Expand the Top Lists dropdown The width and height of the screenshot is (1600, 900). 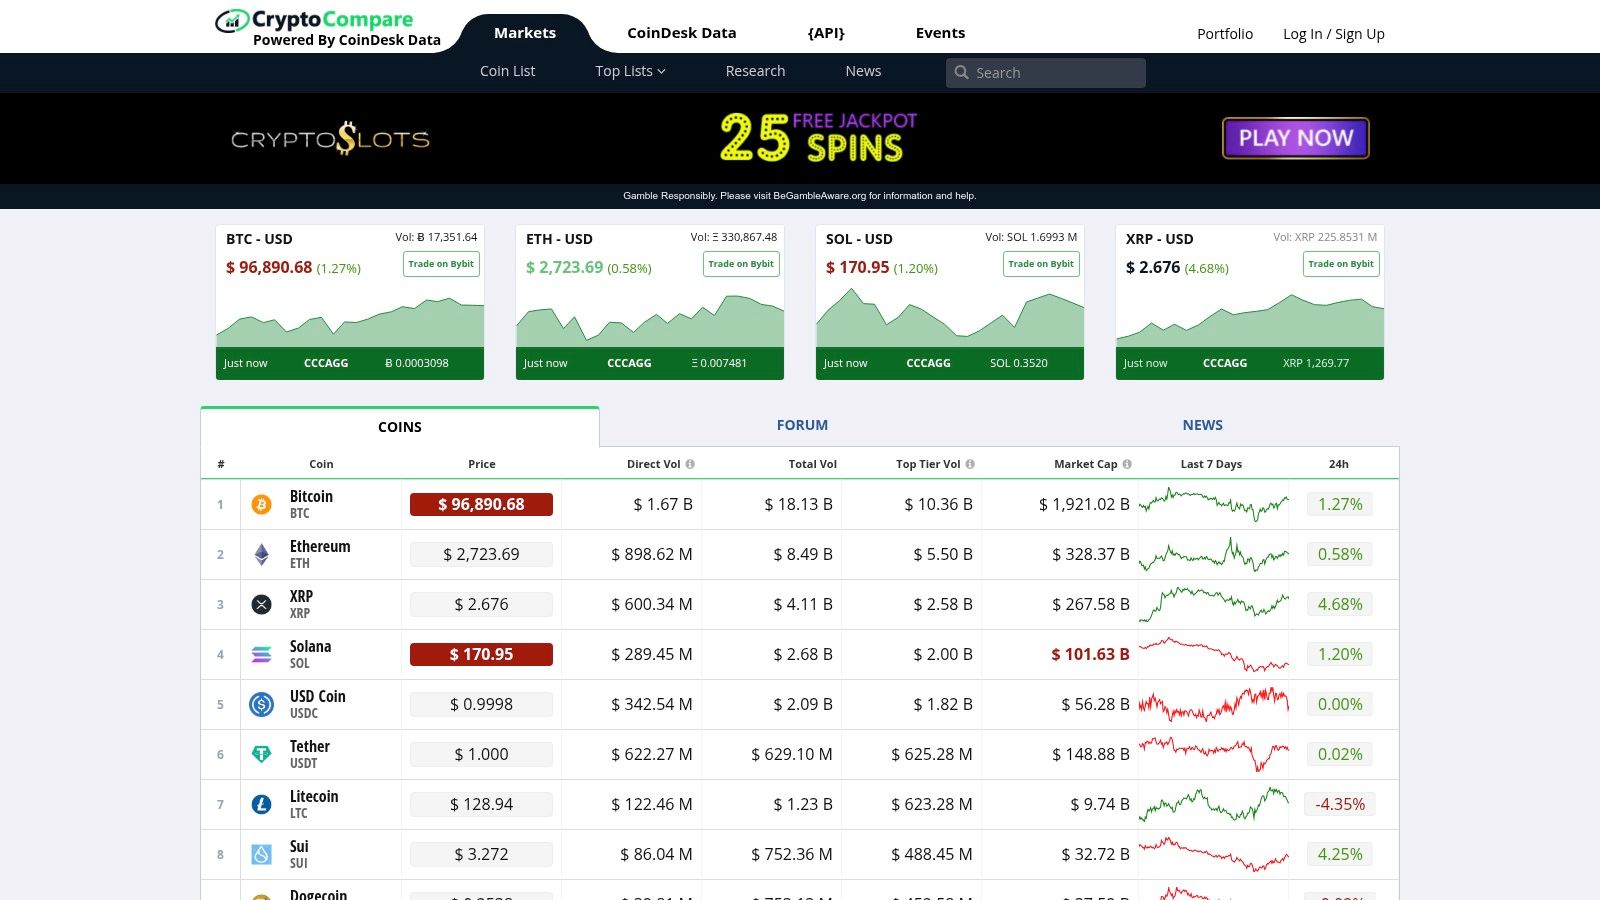click(630, 71)
